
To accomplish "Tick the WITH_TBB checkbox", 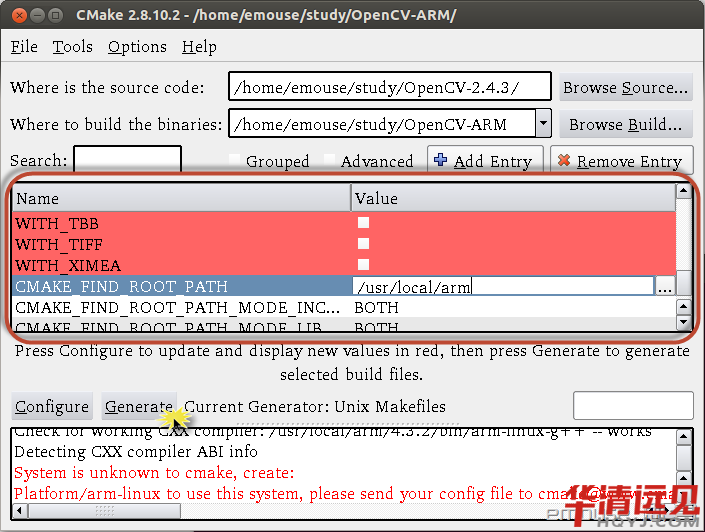I will [x=364, y=223].
